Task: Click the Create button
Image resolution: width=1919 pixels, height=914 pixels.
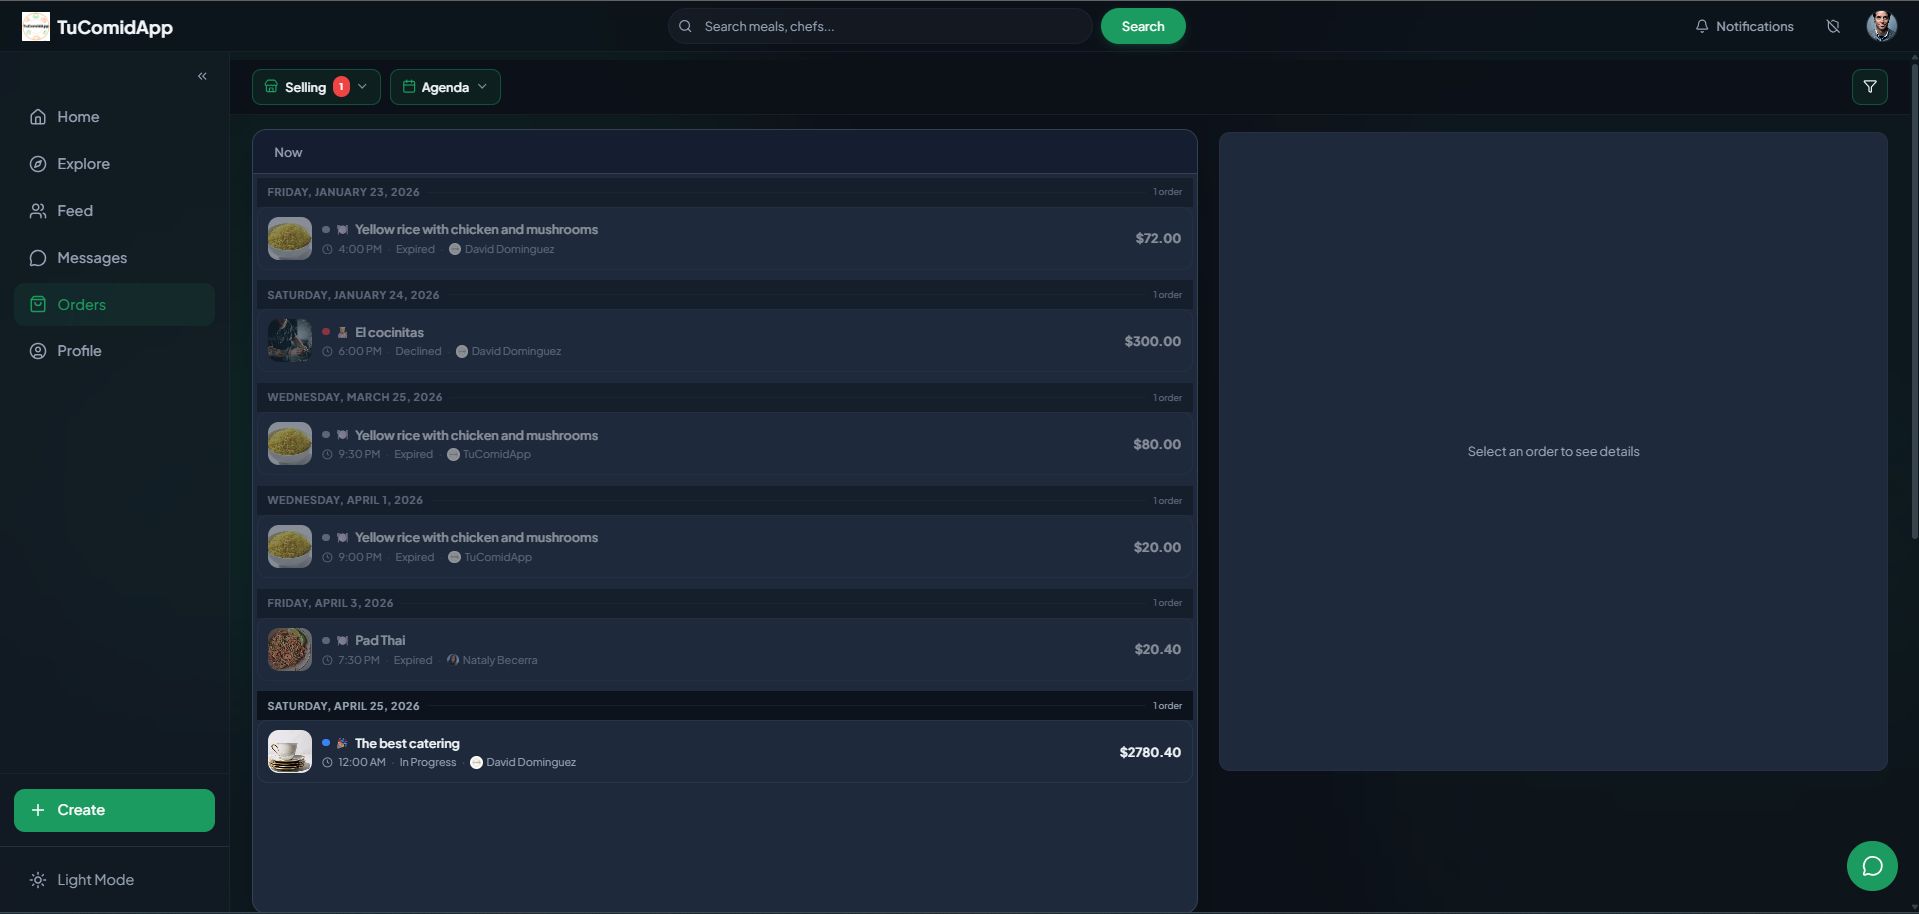Action: tap(113, 810)
